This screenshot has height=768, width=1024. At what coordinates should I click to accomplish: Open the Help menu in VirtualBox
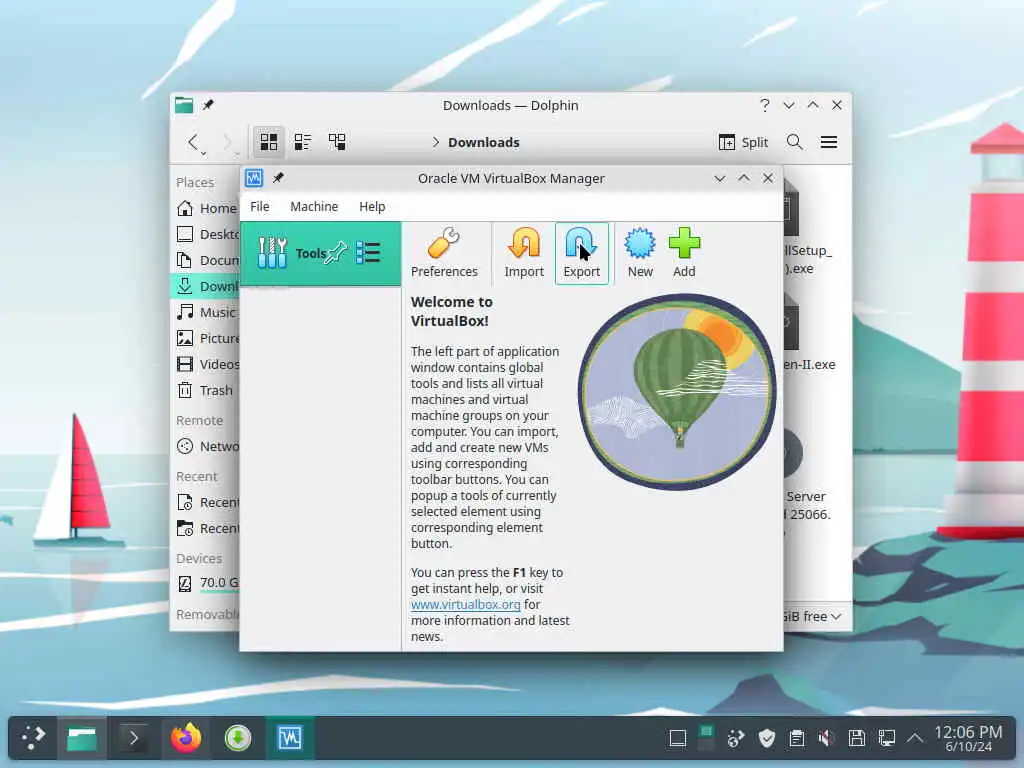(x=372, y=206)
